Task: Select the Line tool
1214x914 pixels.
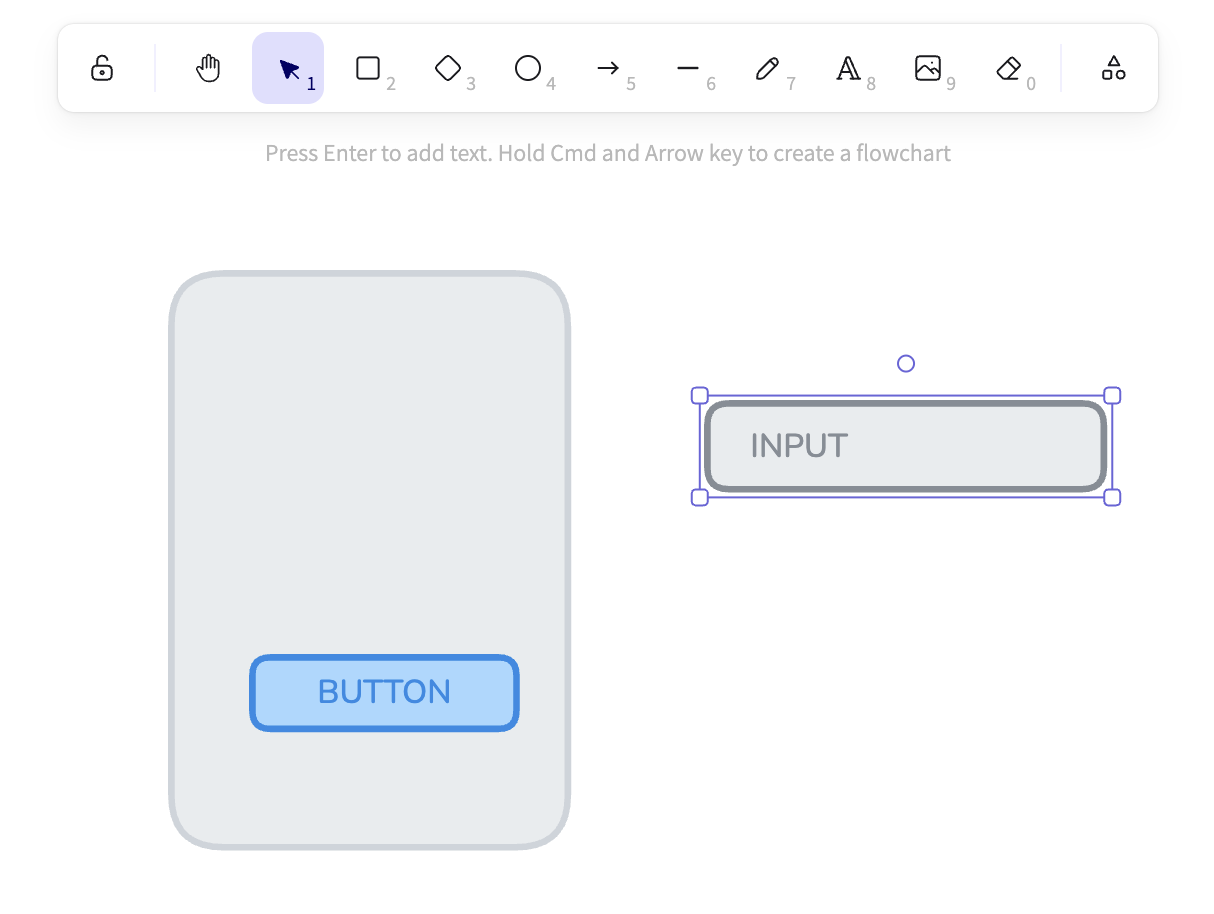Action: [x=688, y=68]
